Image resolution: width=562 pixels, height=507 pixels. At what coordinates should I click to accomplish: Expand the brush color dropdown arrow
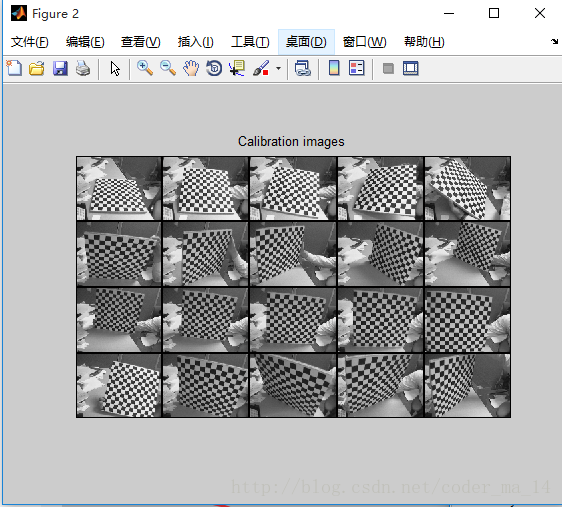[278, 68]
